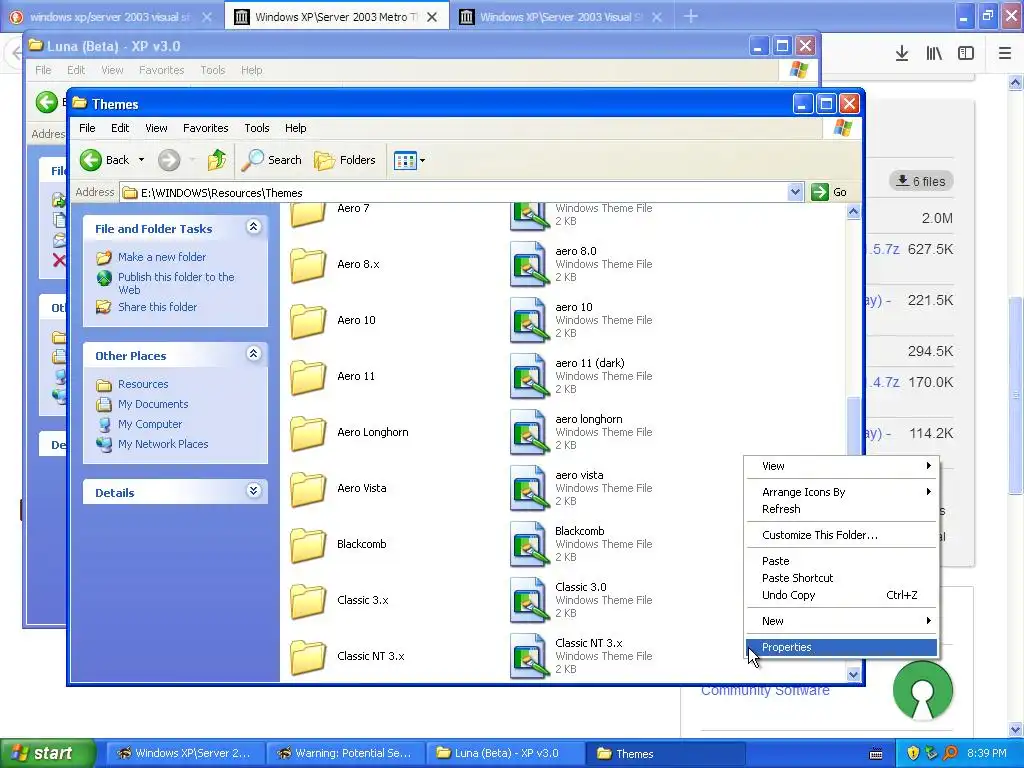The height and width of the screenshot is (768, 1024).
Task: Select the Blackcomb folder icon
Action: click(308, 545)
